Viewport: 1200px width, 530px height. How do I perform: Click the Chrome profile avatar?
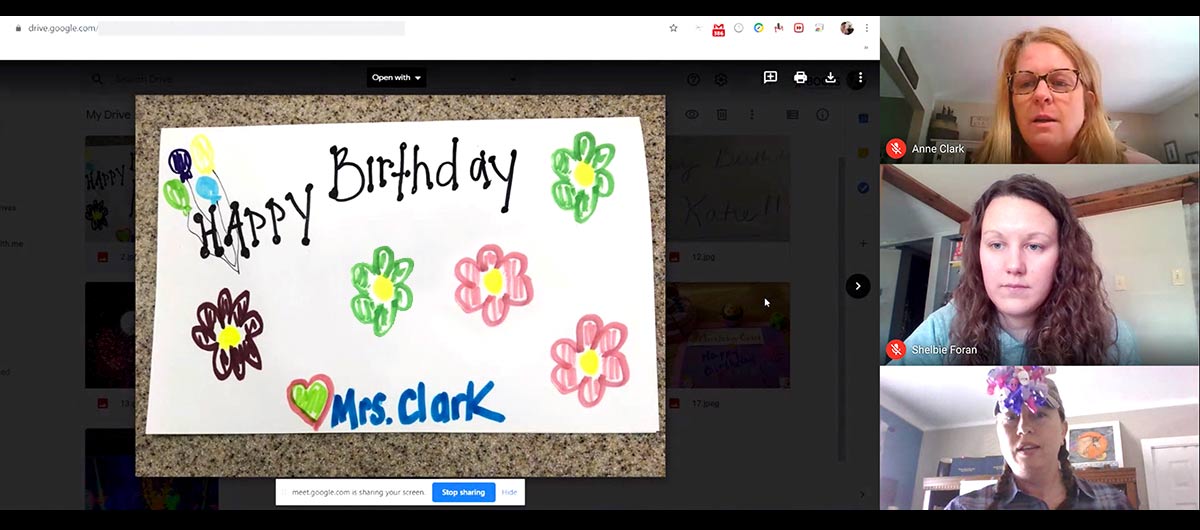click(847, 28)
